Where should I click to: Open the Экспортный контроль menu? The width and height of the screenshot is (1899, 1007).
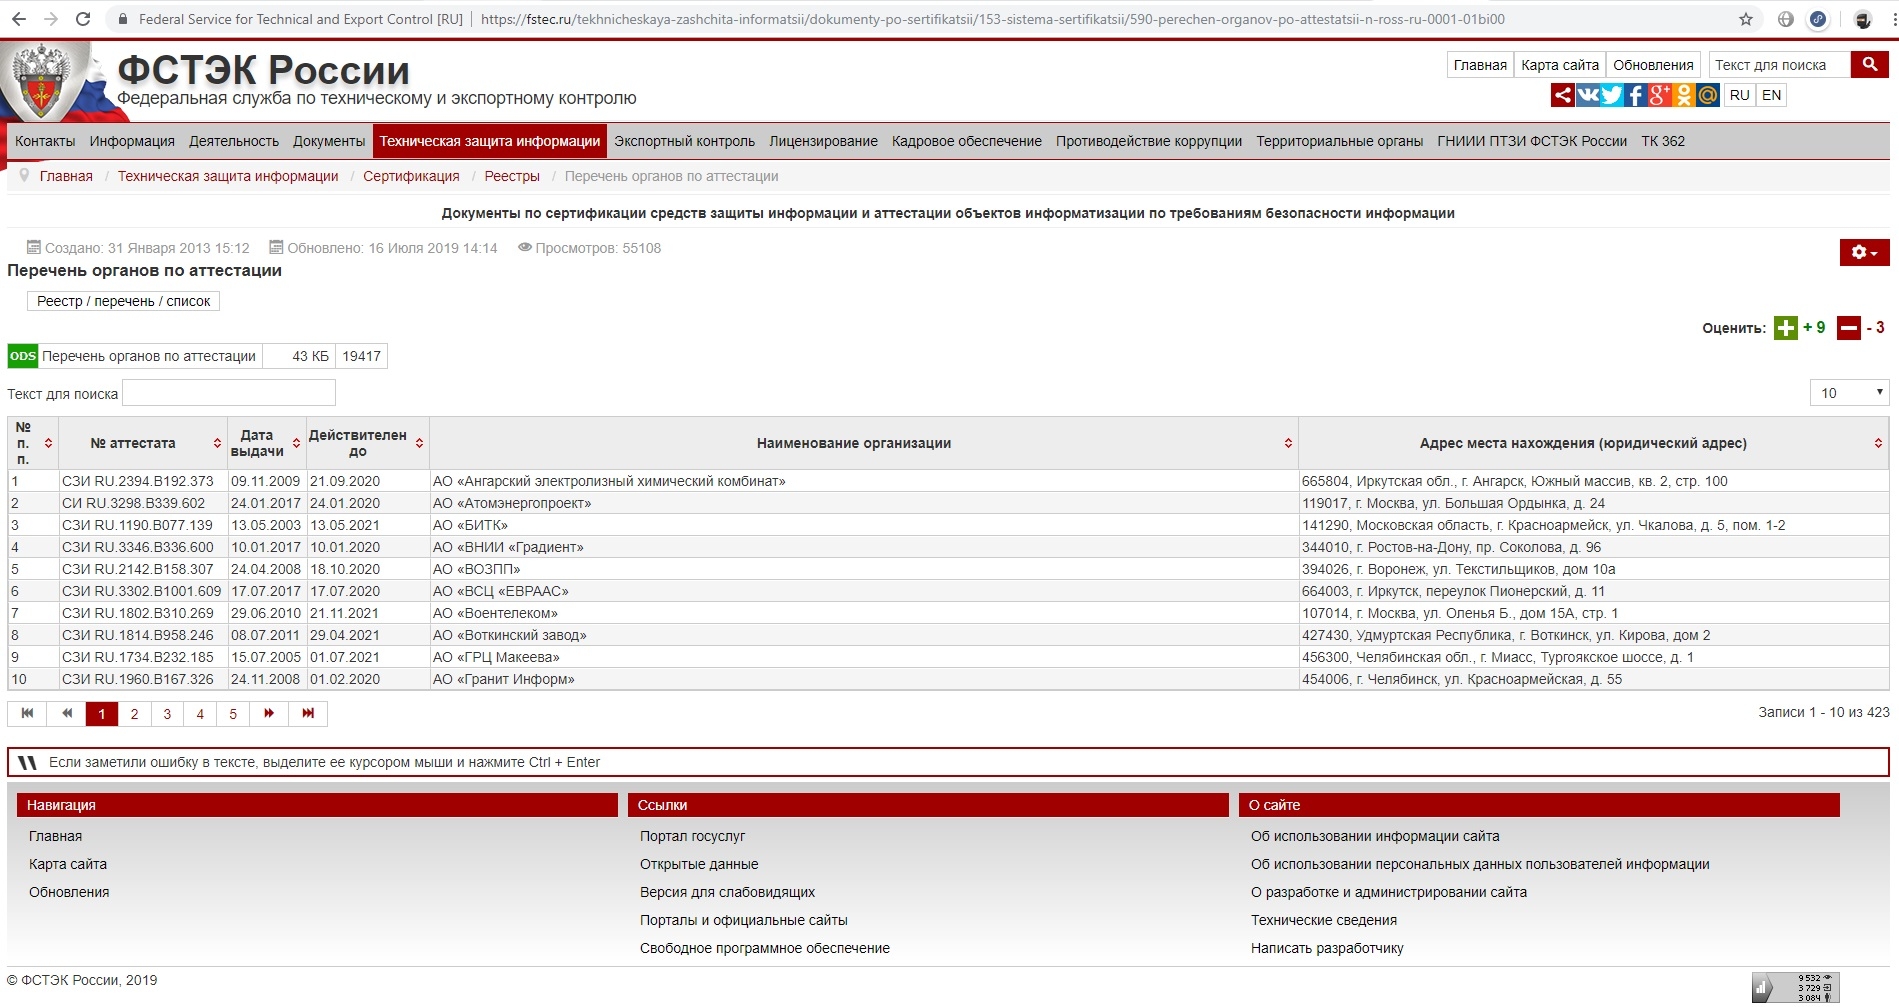[684, 141]
